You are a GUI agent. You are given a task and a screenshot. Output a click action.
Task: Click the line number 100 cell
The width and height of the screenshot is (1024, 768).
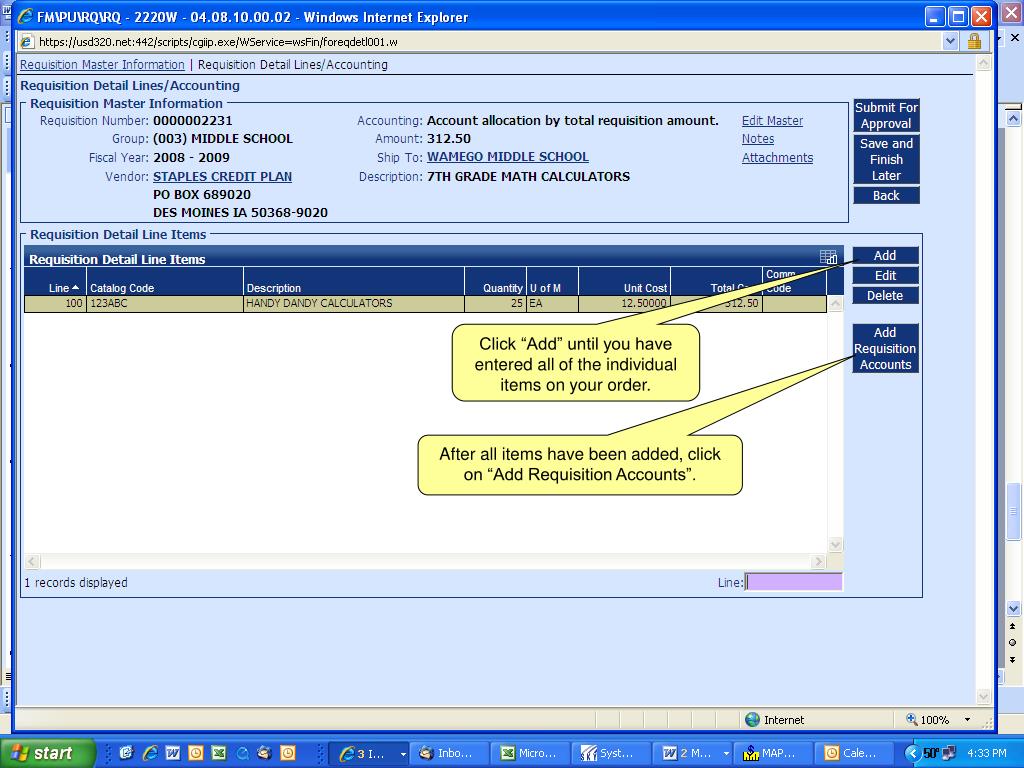pos(56,304)
